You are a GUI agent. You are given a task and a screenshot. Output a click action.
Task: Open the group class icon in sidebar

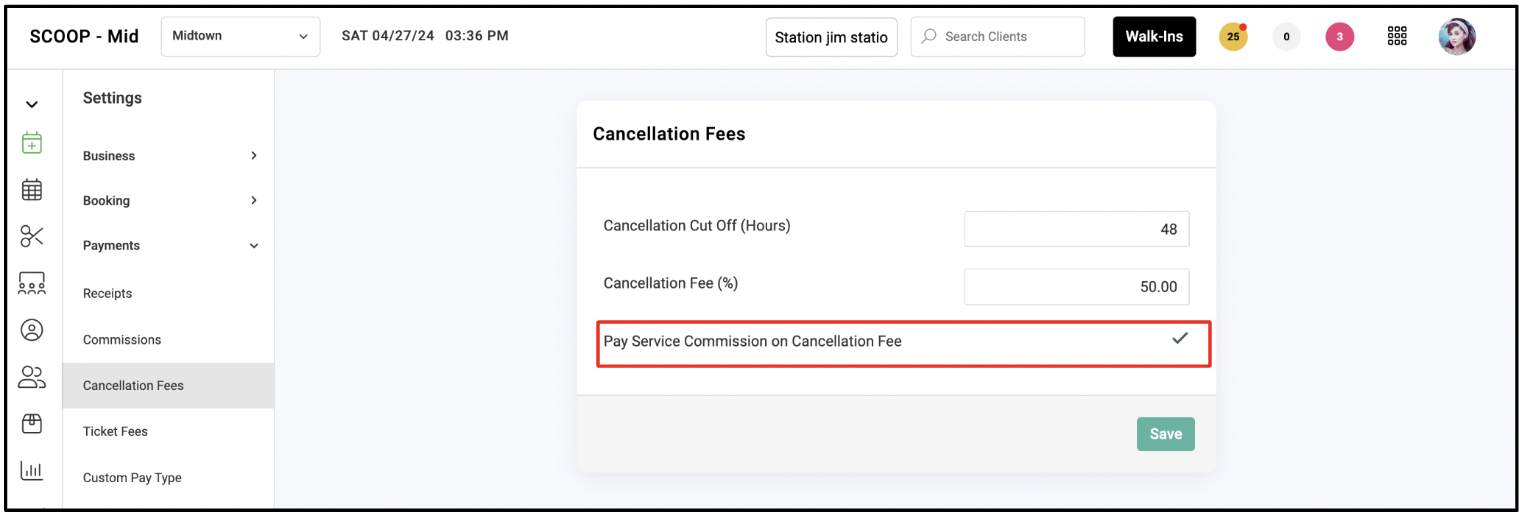32,283
